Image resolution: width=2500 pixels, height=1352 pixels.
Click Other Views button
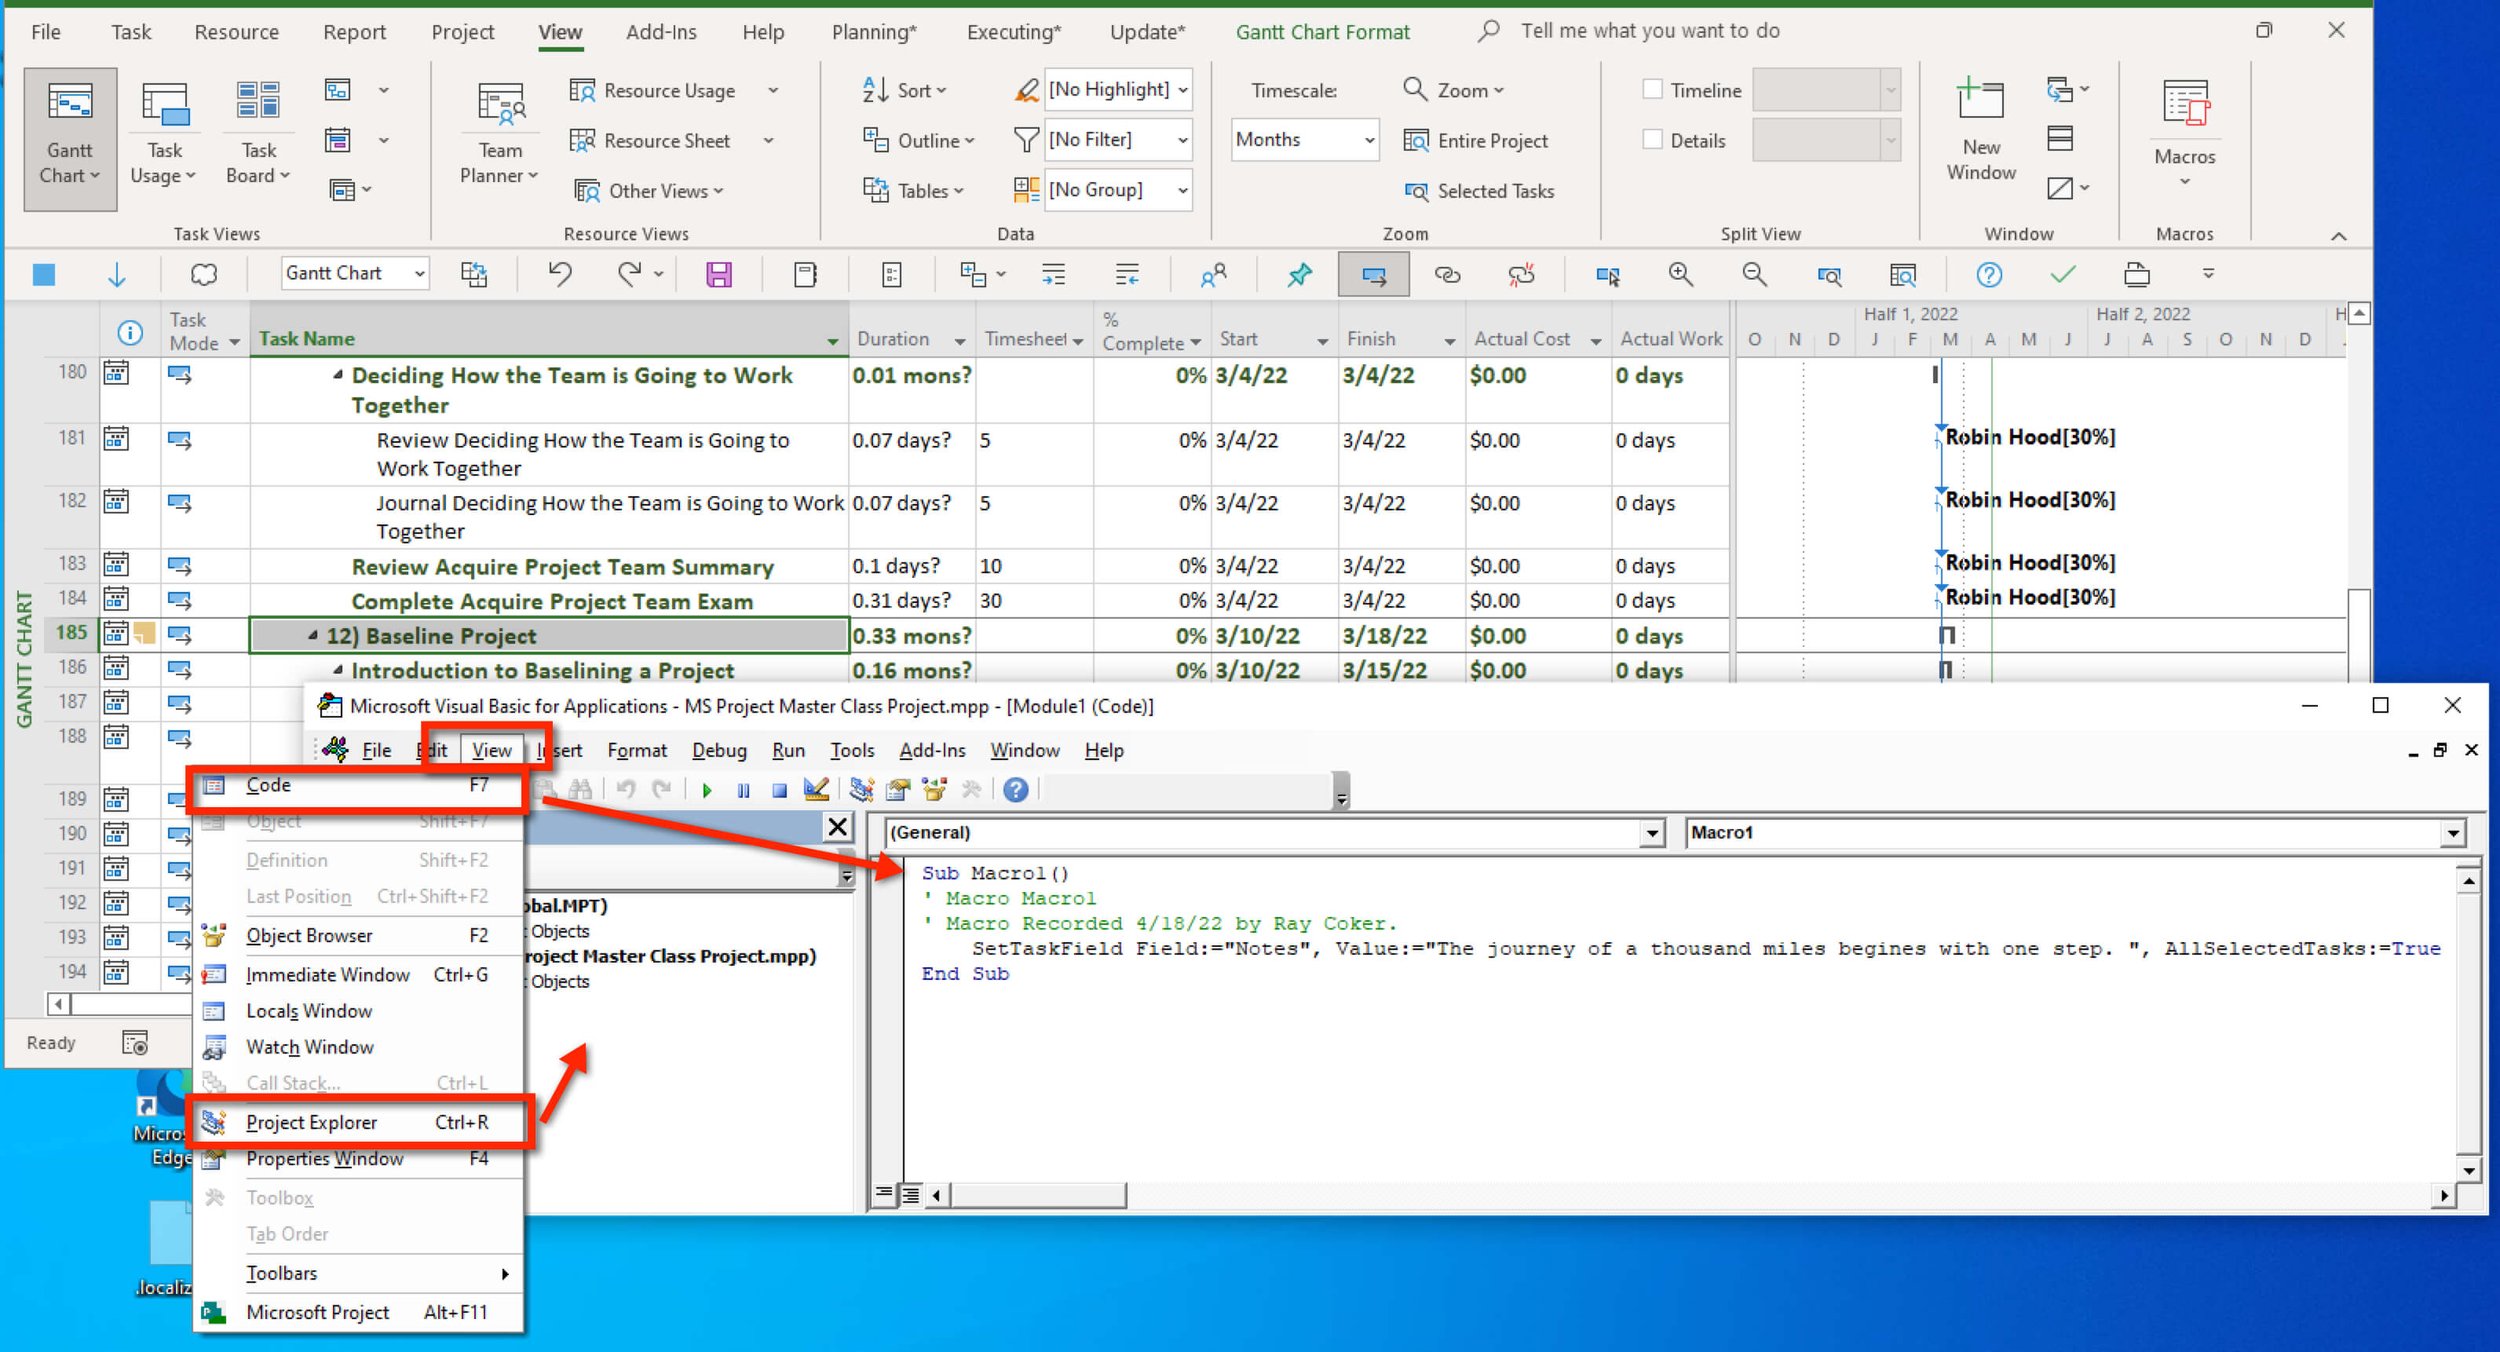tap(648, 191)
